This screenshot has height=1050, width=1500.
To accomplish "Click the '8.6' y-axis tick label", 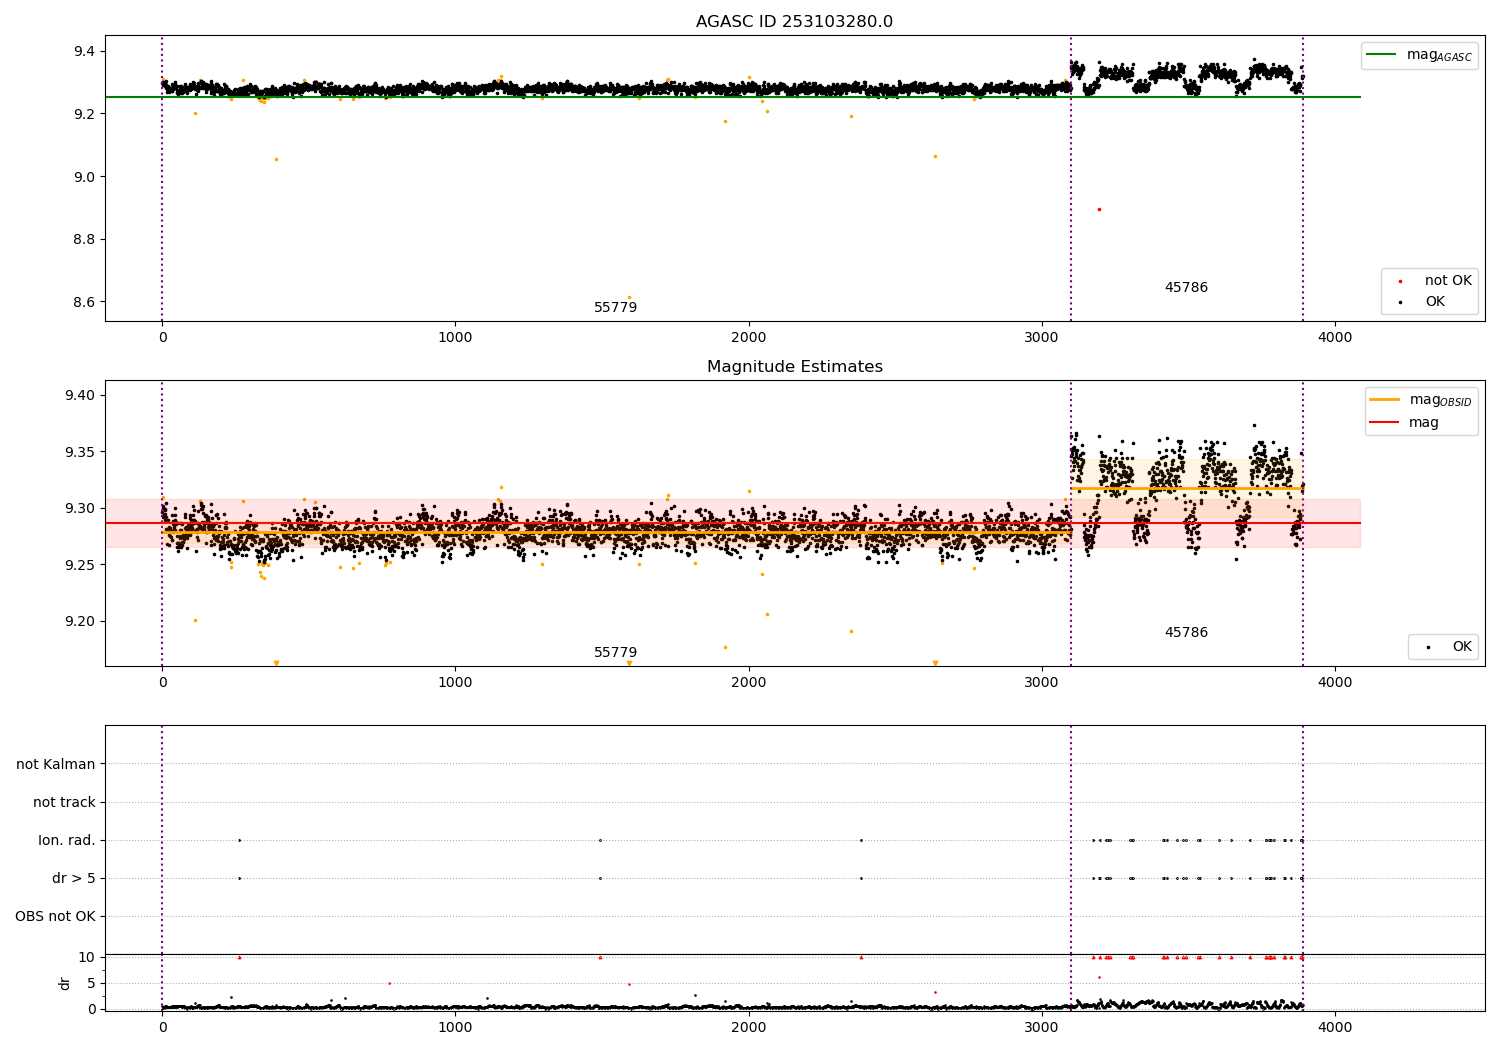I will tap(84, 303).
